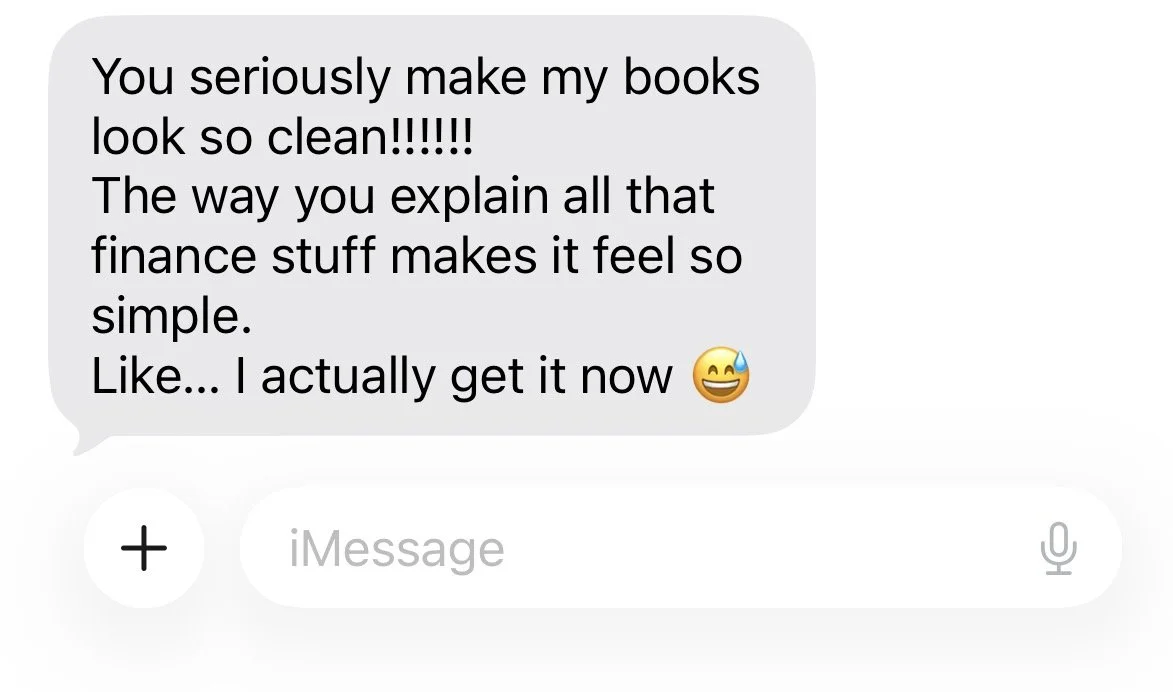Click the word "Like..." starting the last line

156,375
